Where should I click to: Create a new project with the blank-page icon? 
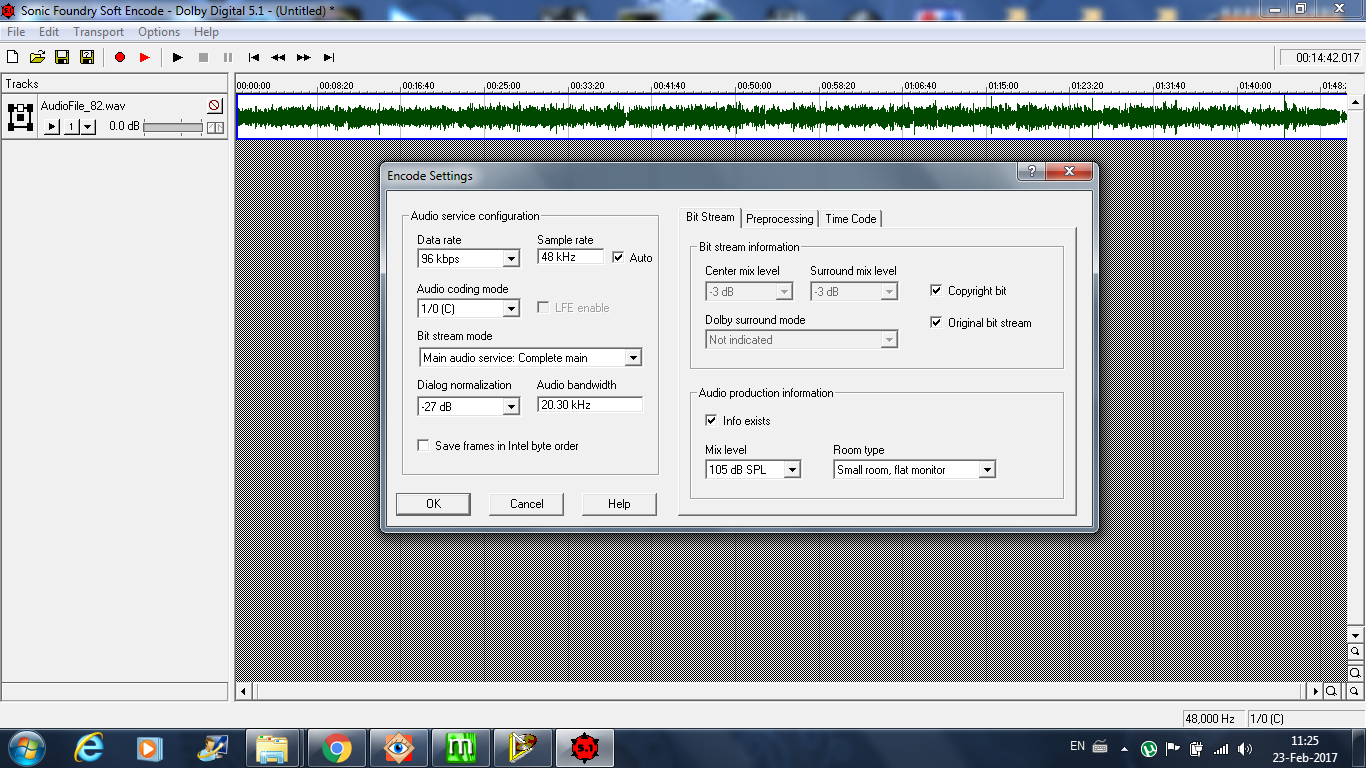coord(13,58)
